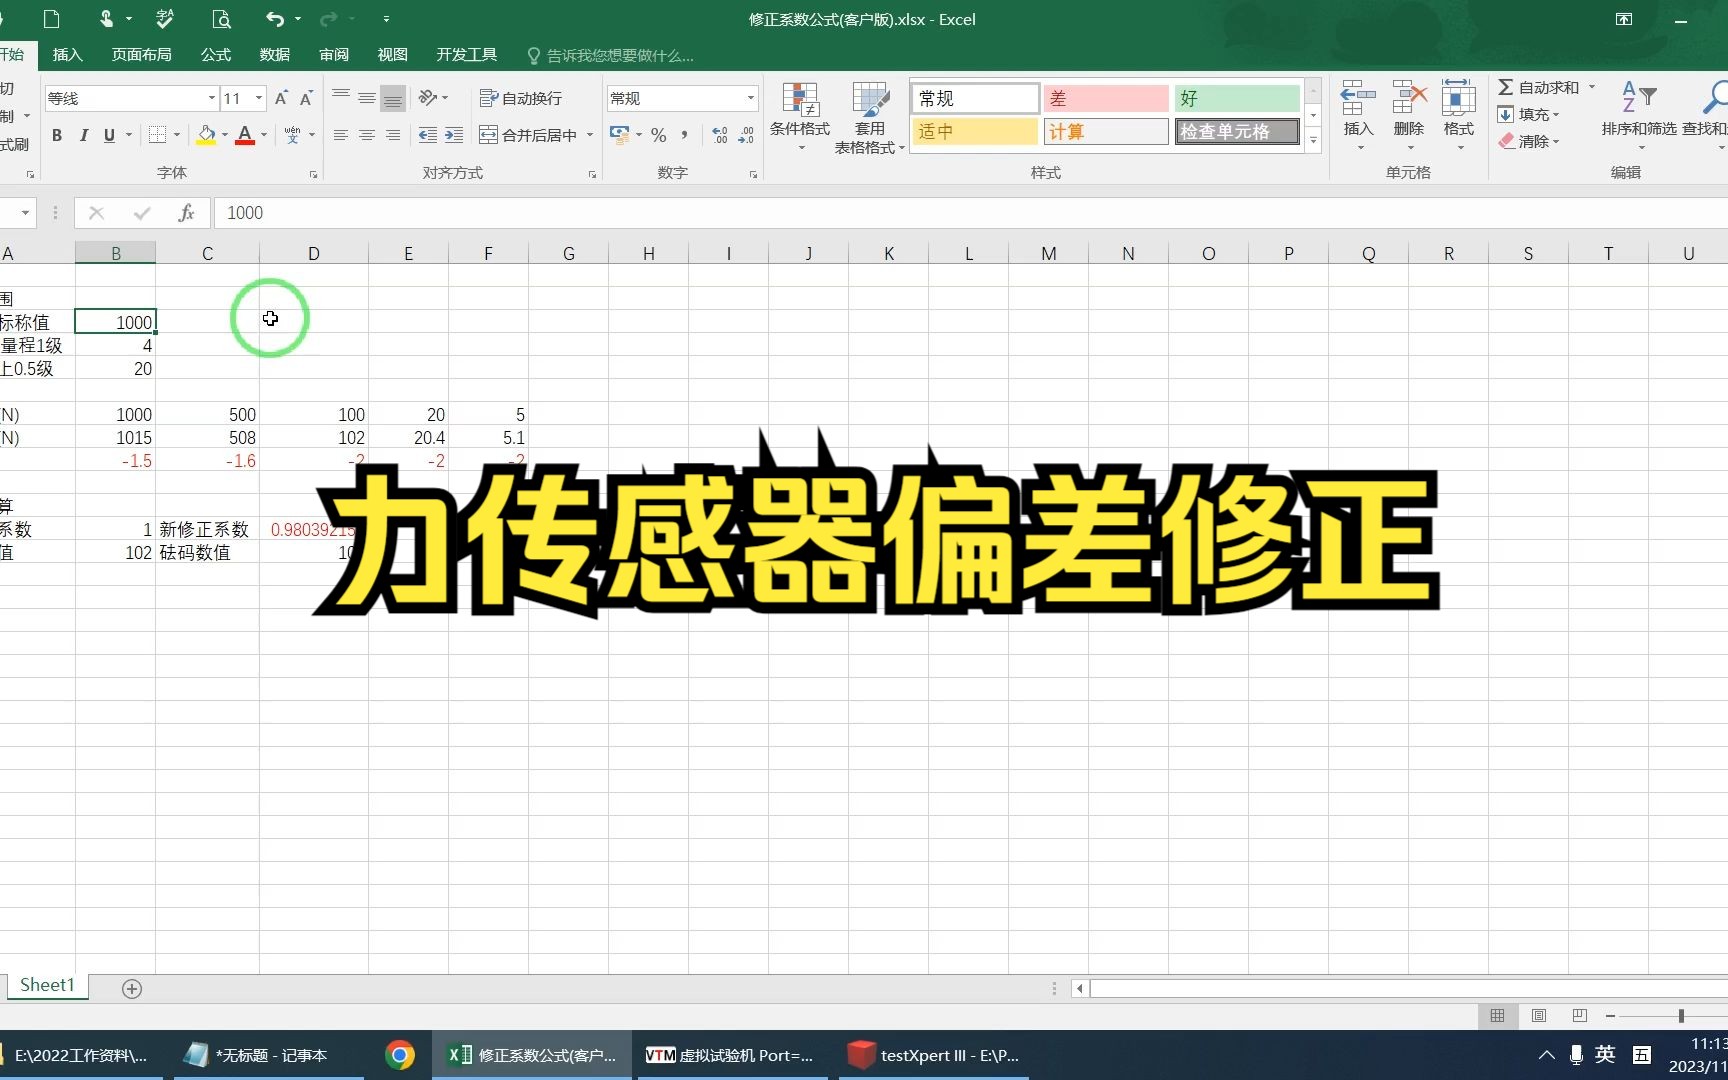This screenshot has width=1728, height=1080.
Task: Click the new blank workbook icon
Action: pyautogui.click(x=52, y=19)
